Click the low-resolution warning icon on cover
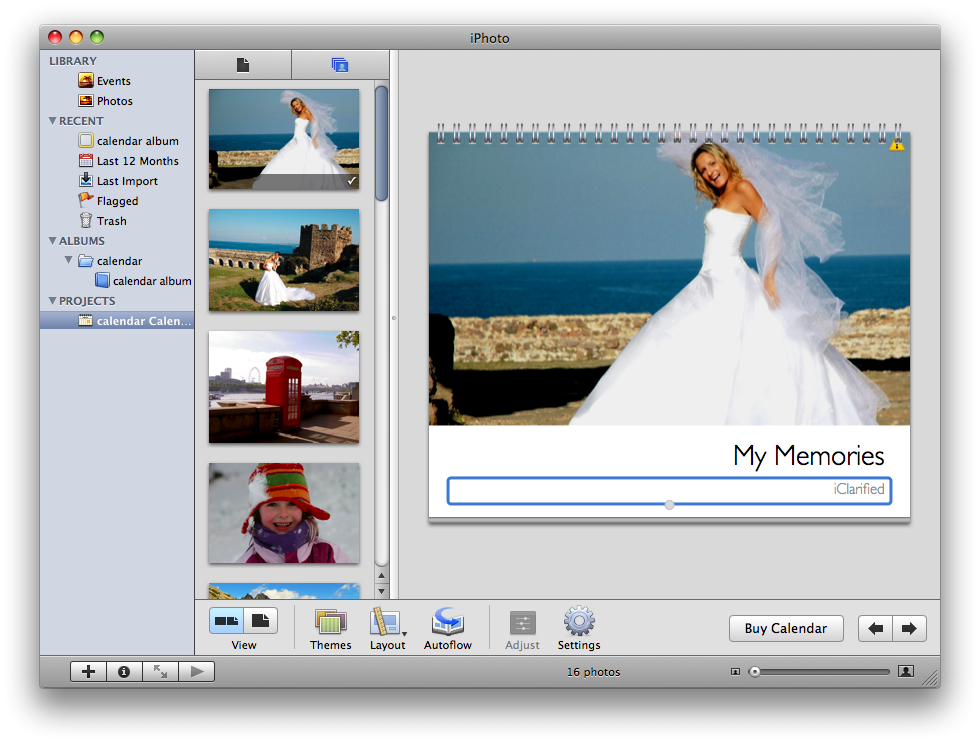This screenshot has width=980, height=743. (x=897, y=145)
